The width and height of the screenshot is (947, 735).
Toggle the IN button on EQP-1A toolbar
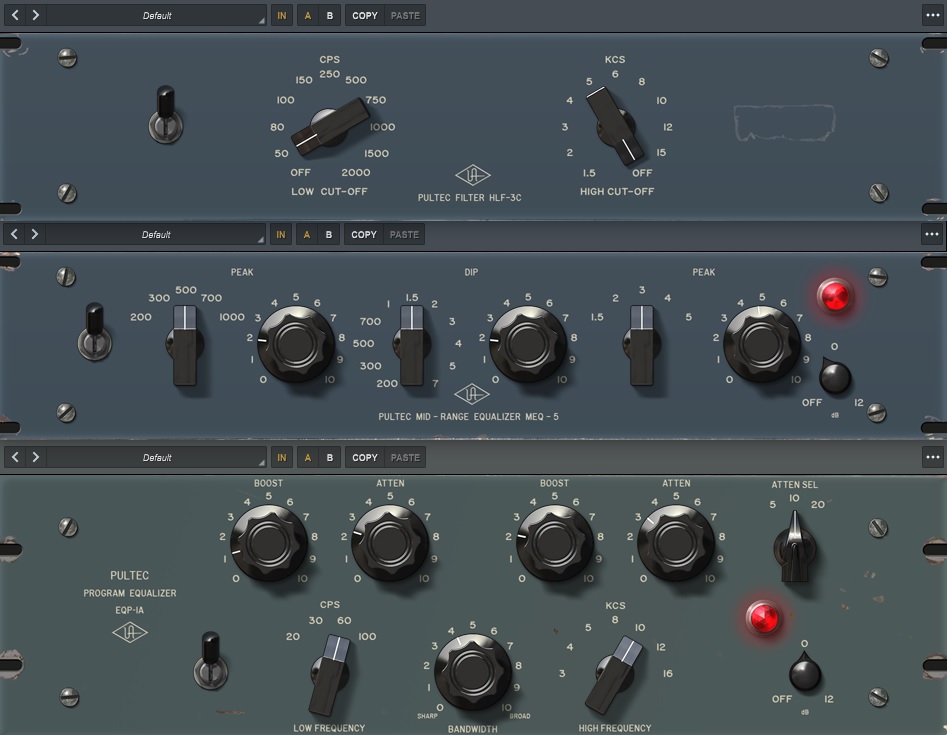tap(281, 458)
